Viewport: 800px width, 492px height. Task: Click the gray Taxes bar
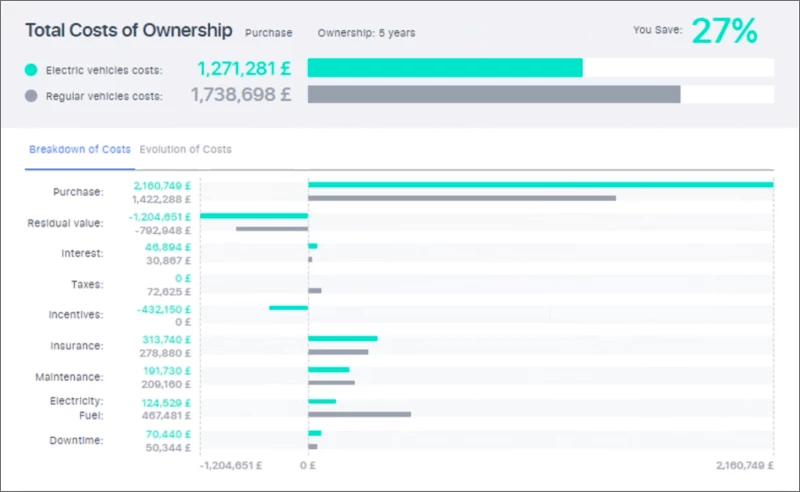315,291
